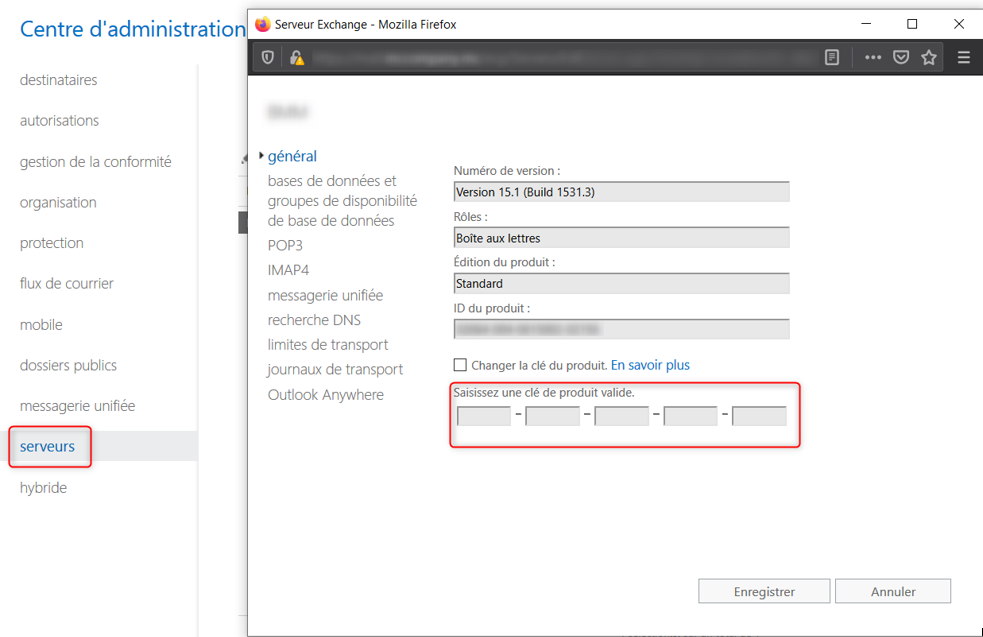The height and width of the screenshot is (637, 983).
Task: Open 'protection' in the admin center sidebar
Action: pos(51,243)
